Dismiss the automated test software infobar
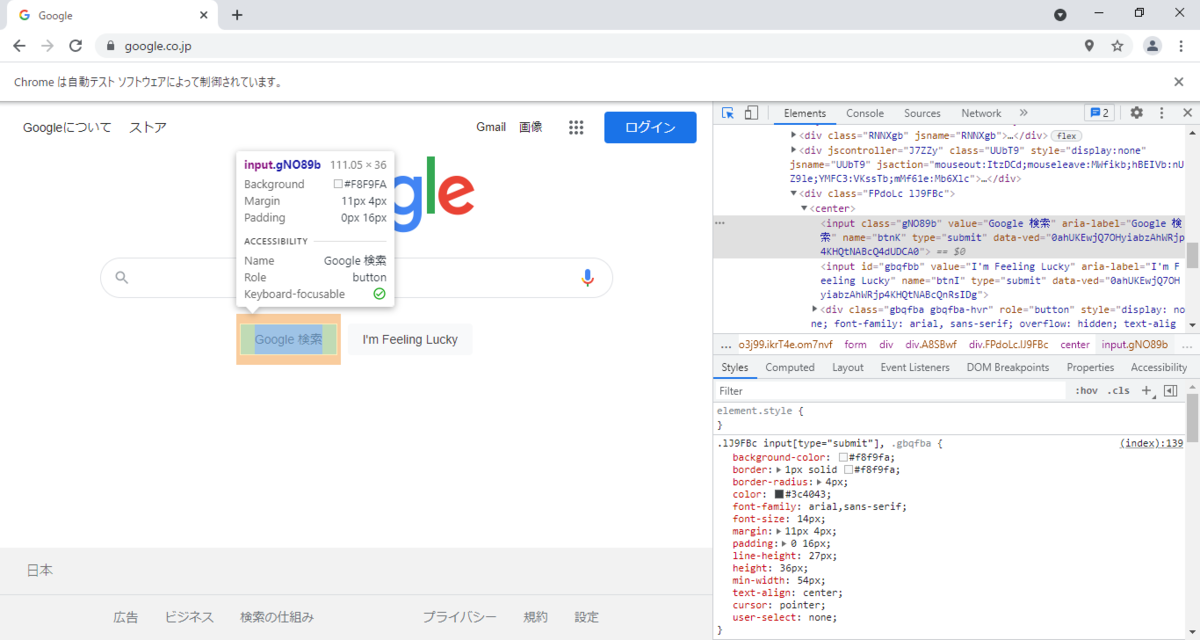Viewport: 1200px width, 640px height. [x=1178, y=82]
